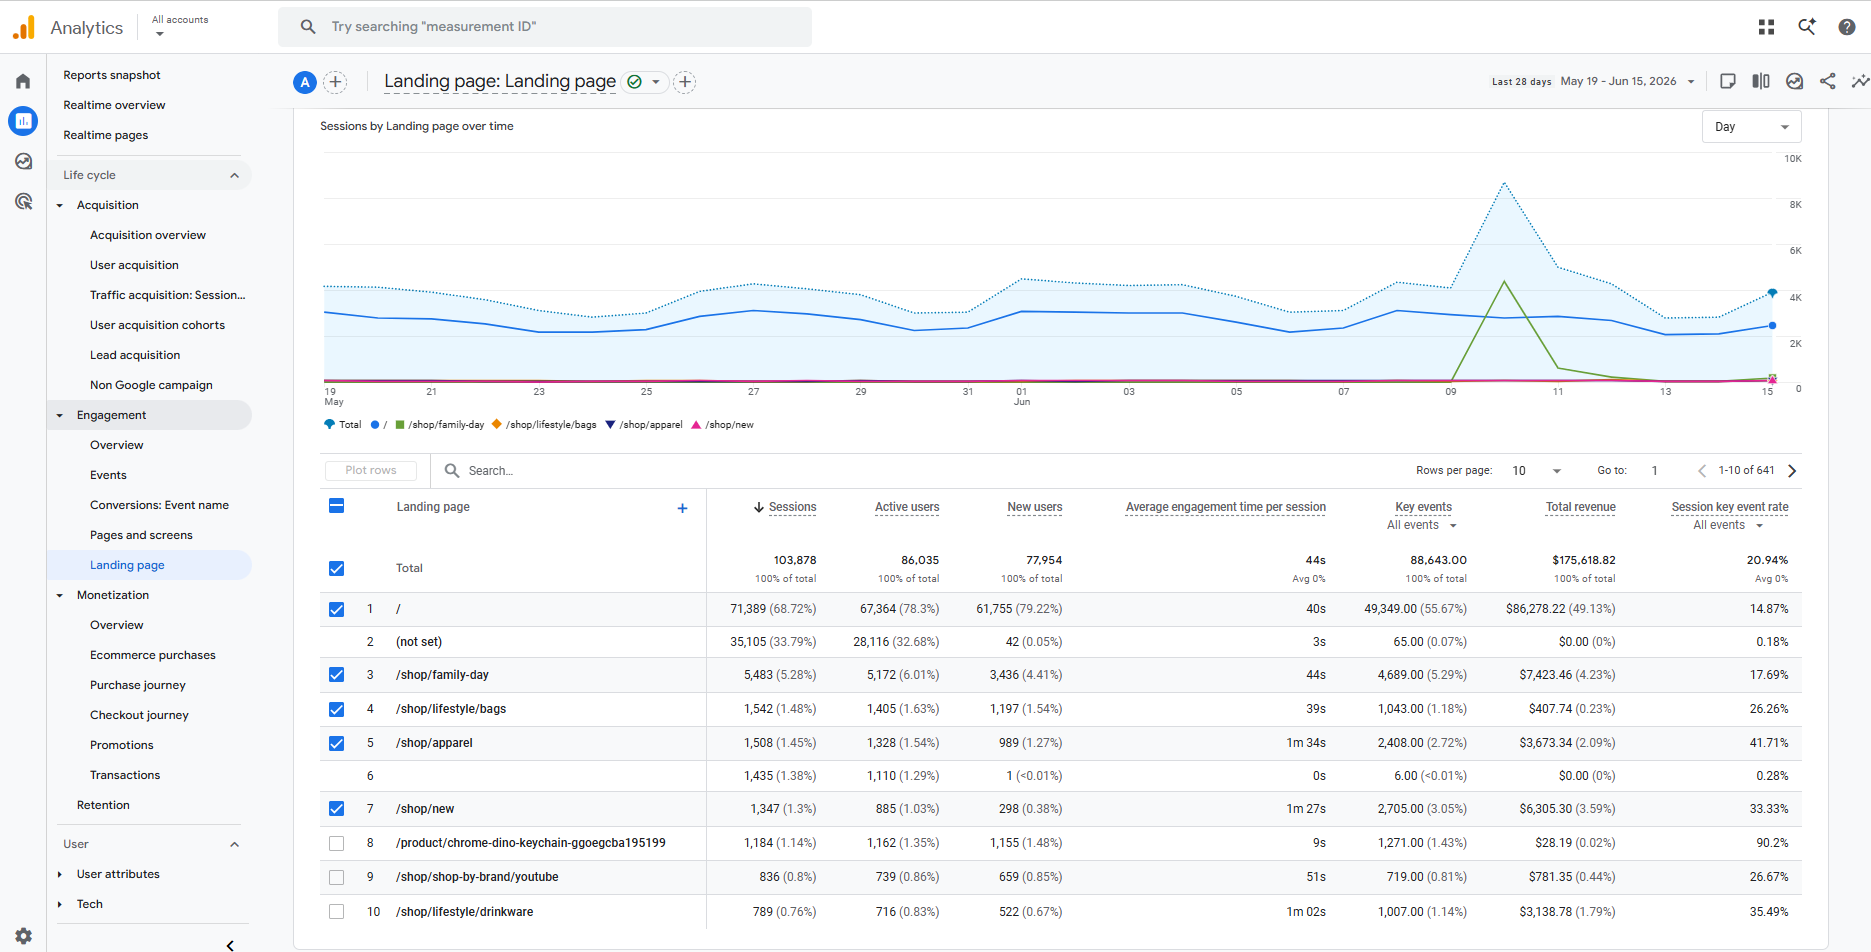Share this report icon

[x=1827, y=81]
